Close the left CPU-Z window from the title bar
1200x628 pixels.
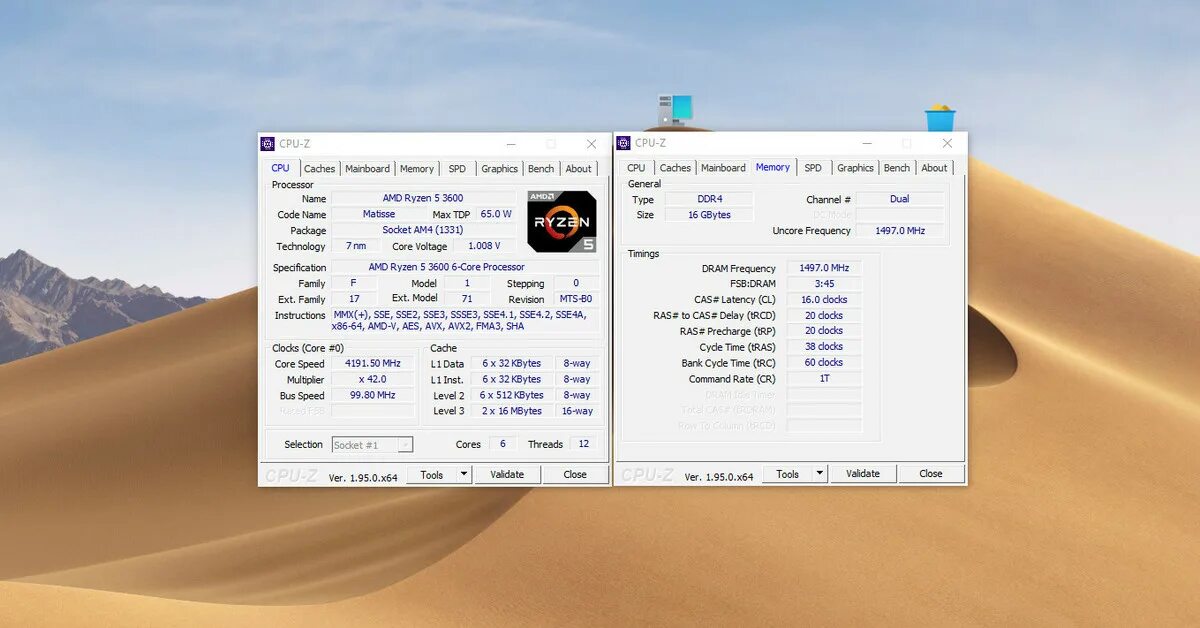coord(591,144)
